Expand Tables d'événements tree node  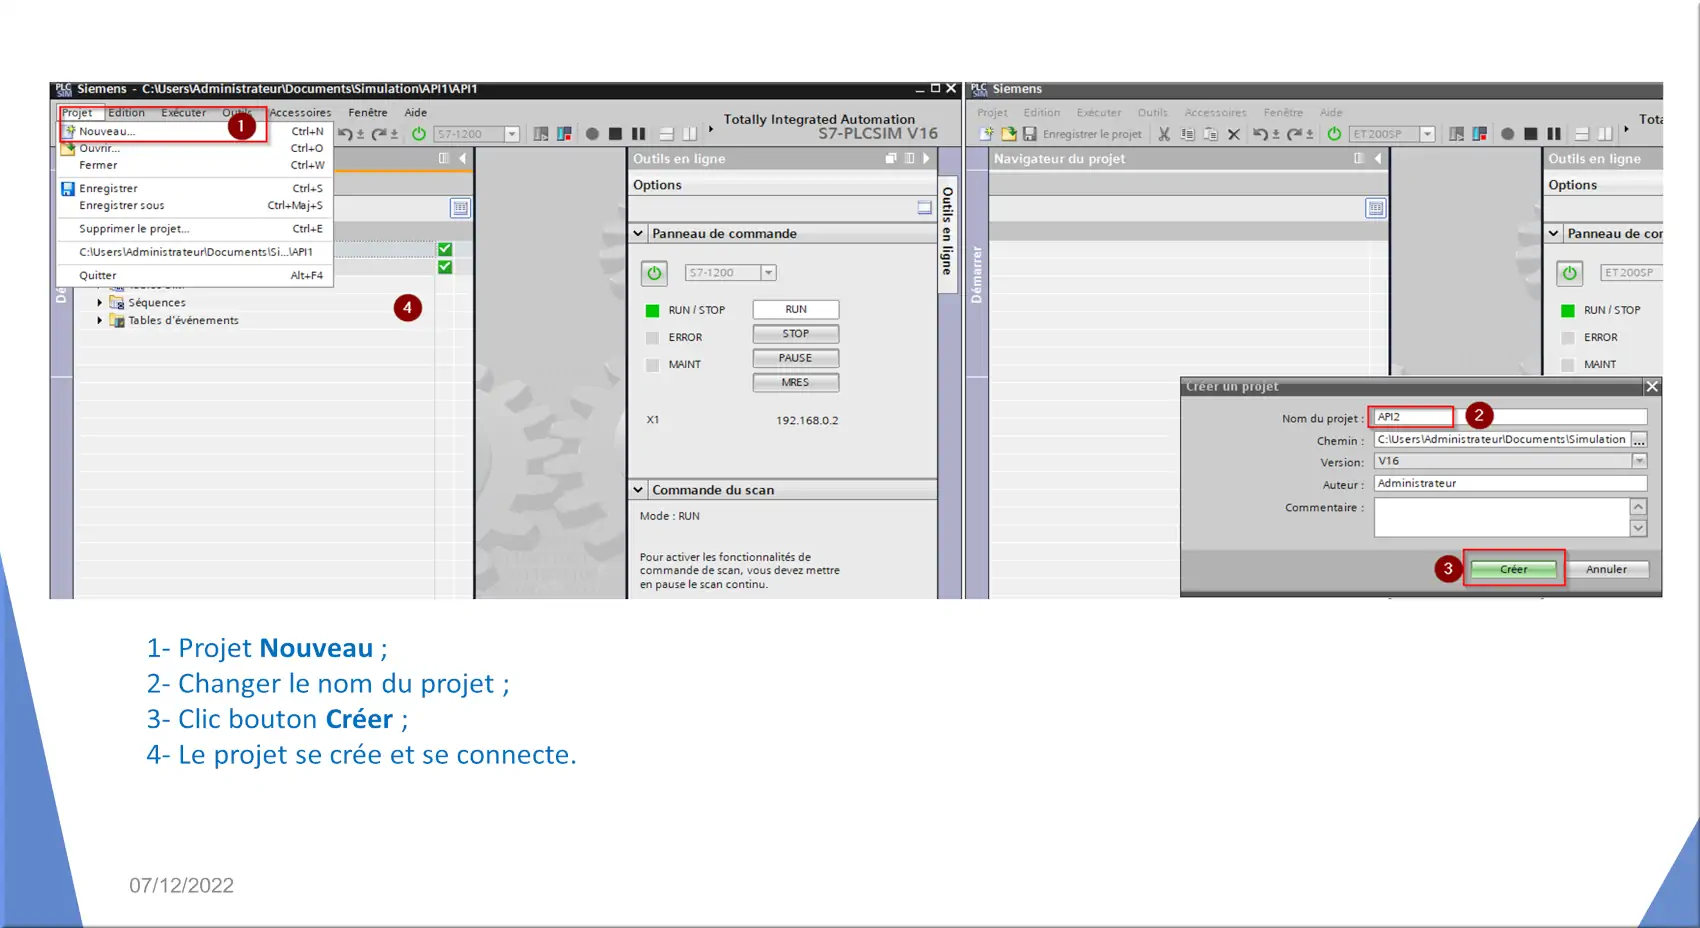[x=100, y=321]
